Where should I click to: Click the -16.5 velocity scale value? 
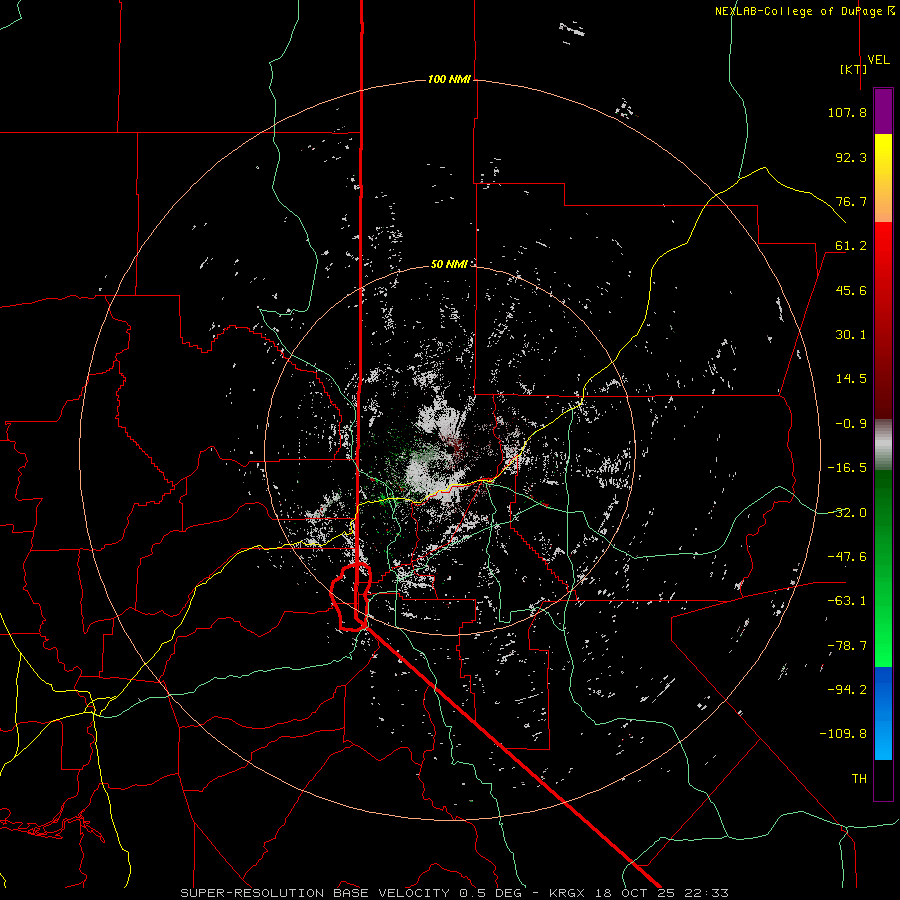[x=847, y=468]
